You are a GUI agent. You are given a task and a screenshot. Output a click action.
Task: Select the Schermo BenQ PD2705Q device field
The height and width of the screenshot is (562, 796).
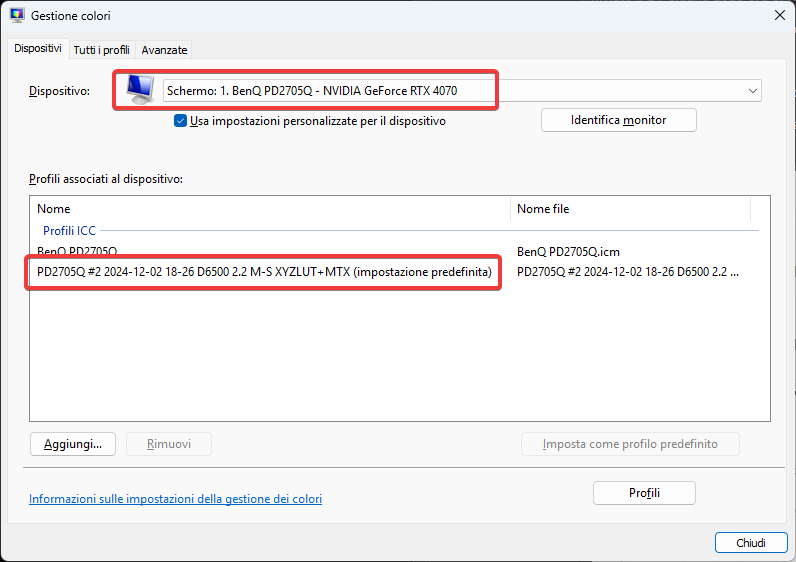tap(462, 91)
